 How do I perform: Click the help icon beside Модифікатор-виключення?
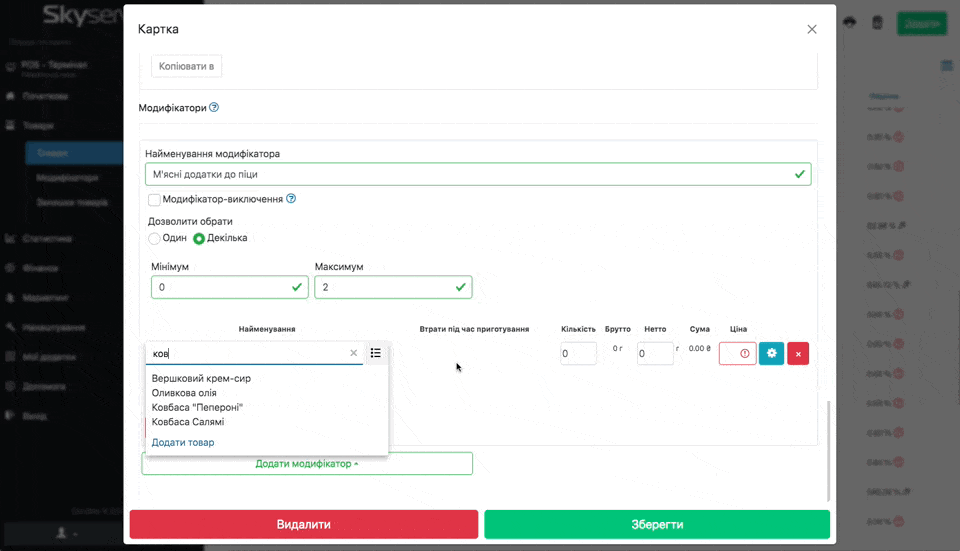click(x=291, y=199)
